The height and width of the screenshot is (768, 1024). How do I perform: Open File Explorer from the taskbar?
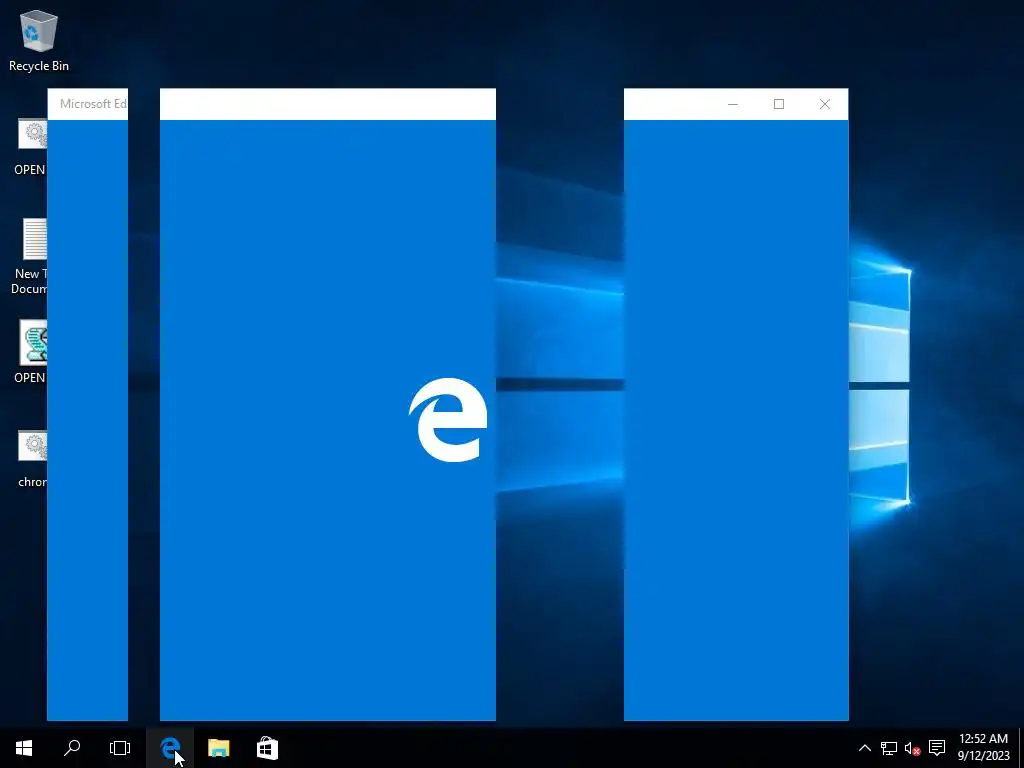pyautogui.click(x=219, y=748)
